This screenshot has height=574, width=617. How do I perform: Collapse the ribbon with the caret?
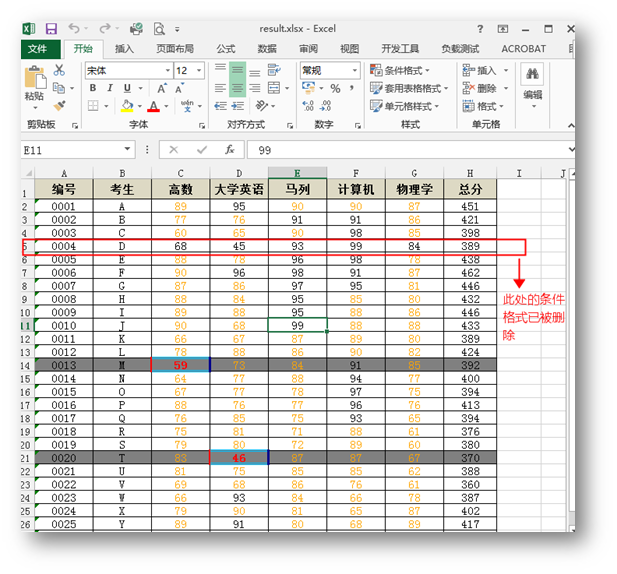click(x=571, y=126)
